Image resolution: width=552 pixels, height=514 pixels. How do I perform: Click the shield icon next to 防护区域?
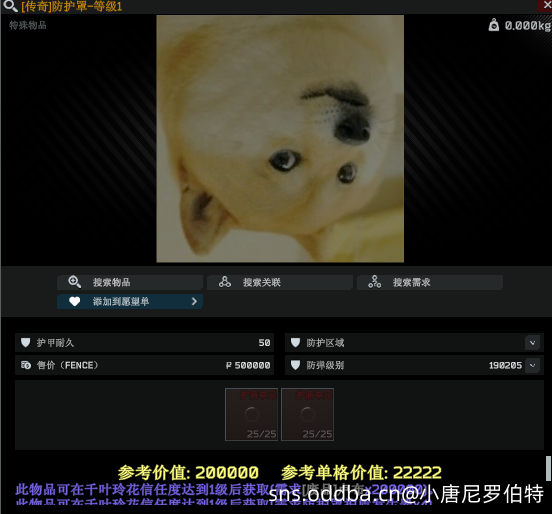pyautogui.click(x=295, y=343)
